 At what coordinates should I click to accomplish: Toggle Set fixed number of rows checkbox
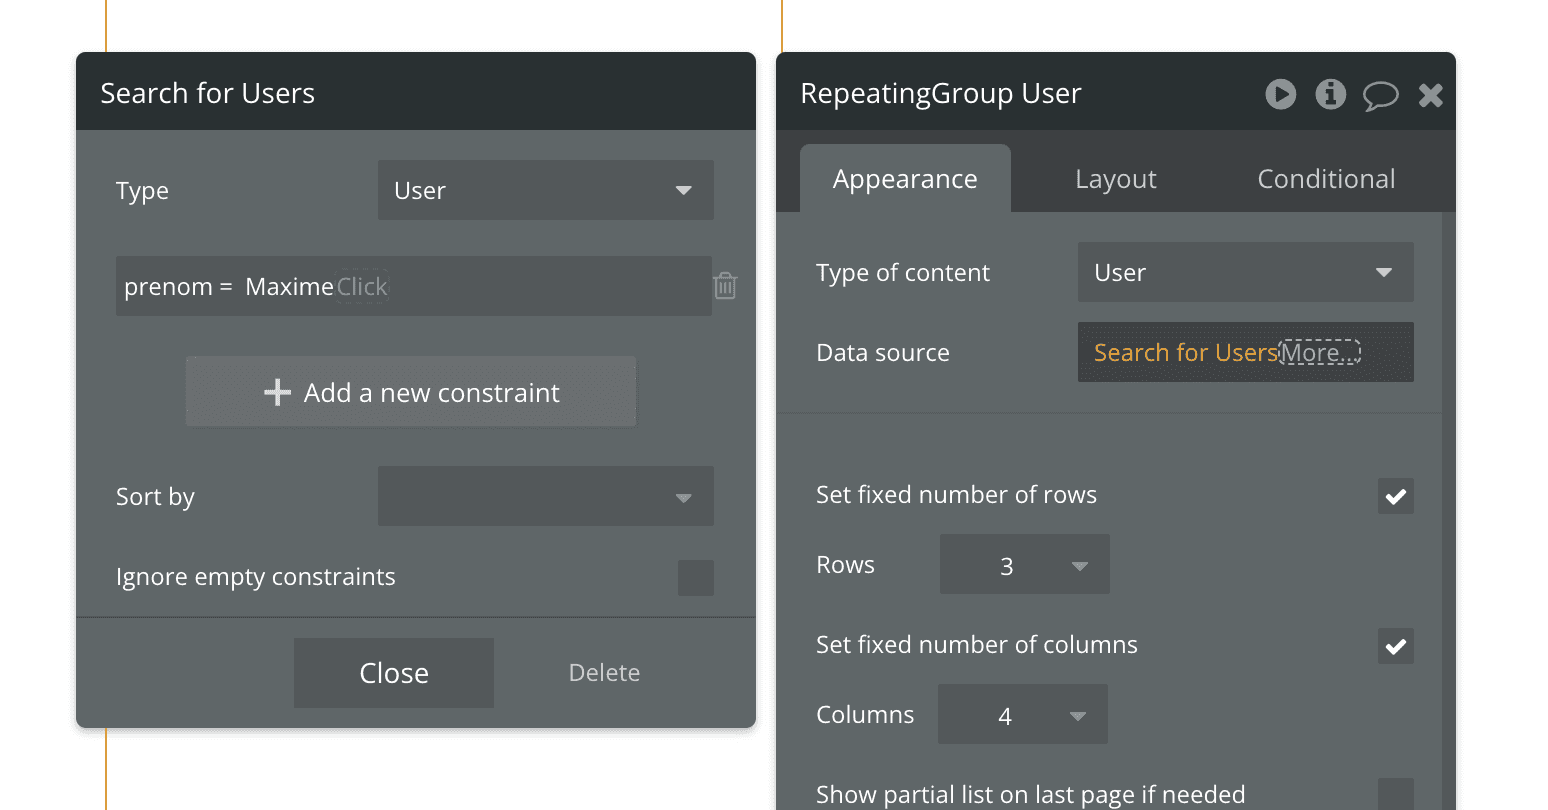[x=1395, y=496]
